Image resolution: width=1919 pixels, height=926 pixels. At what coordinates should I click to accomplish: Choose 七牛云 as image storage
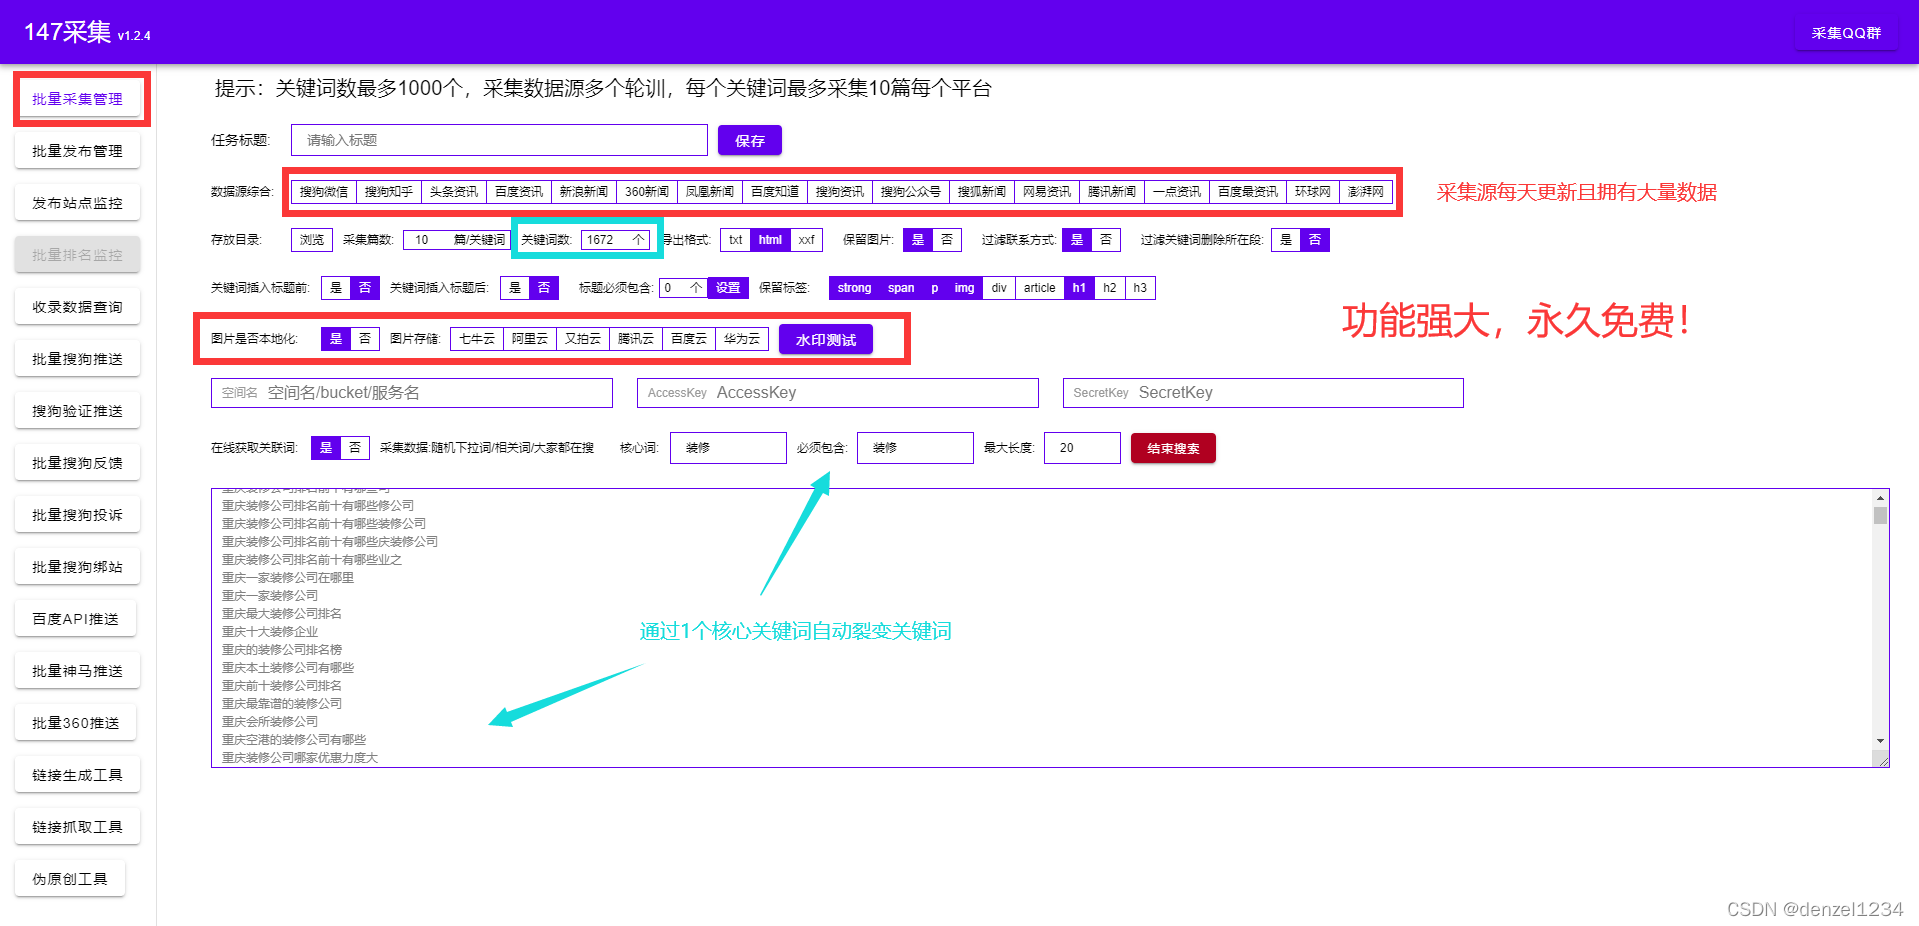[x=476, y=338]
